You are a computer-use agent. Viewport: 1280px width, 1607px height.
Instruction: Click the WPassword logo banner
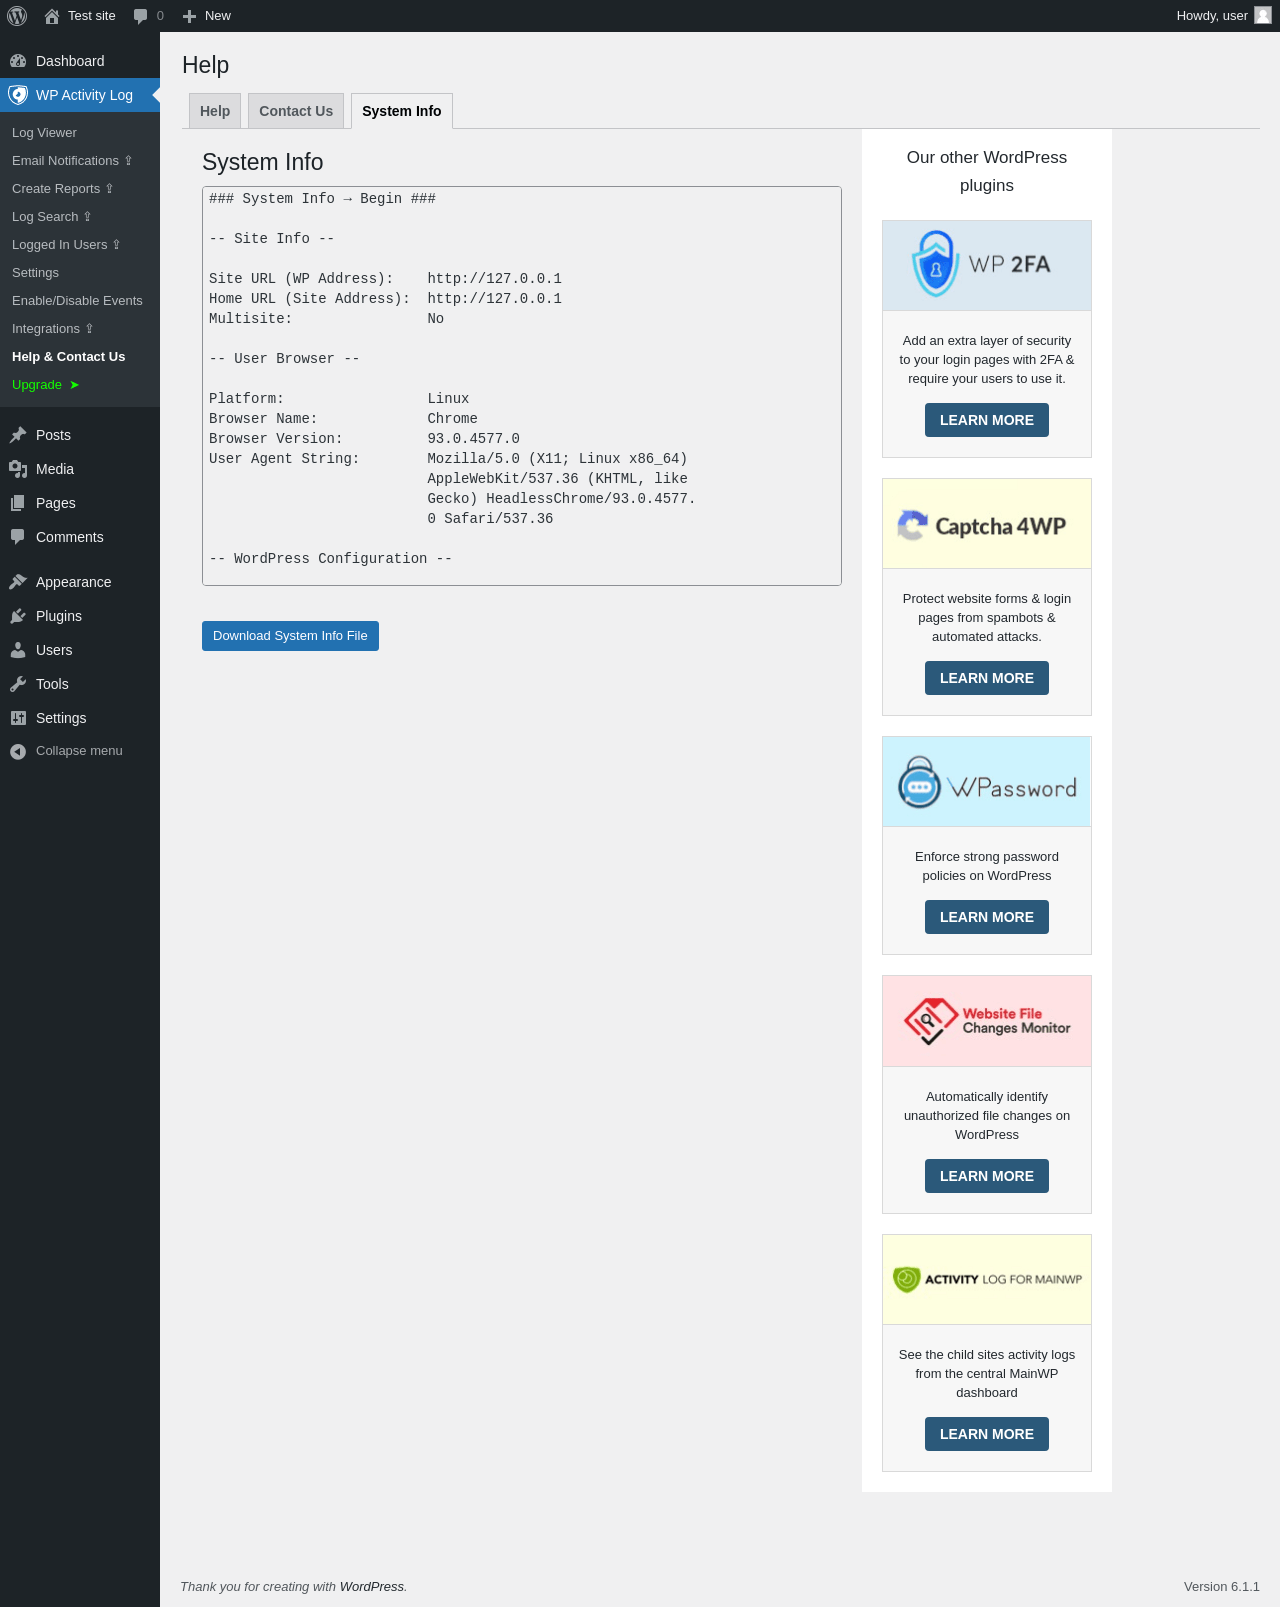tap(987, 782)
